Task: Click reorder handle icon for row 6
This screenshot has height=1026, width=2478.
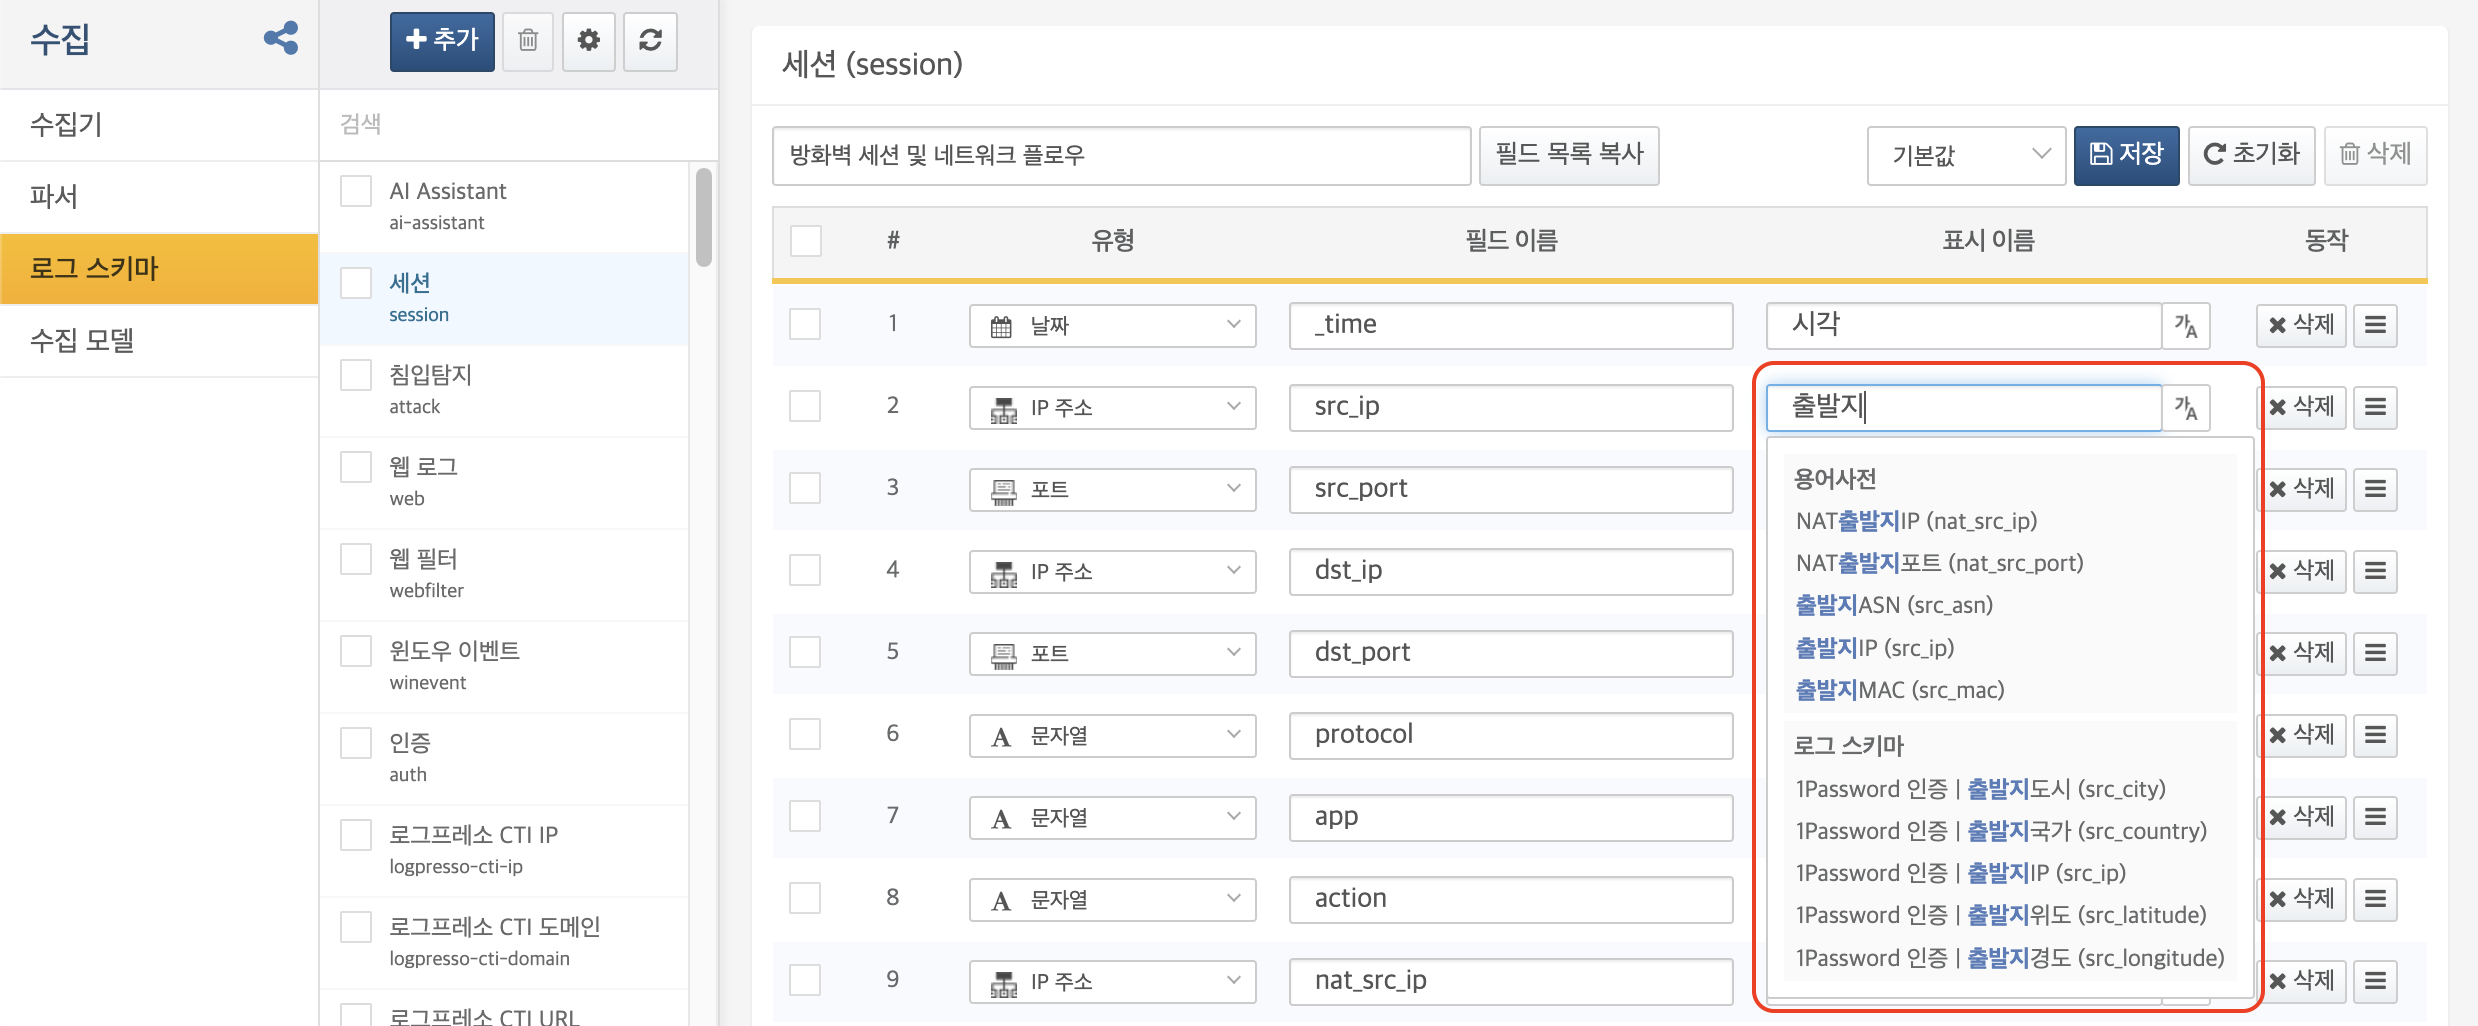Action: coord(2375,735)
